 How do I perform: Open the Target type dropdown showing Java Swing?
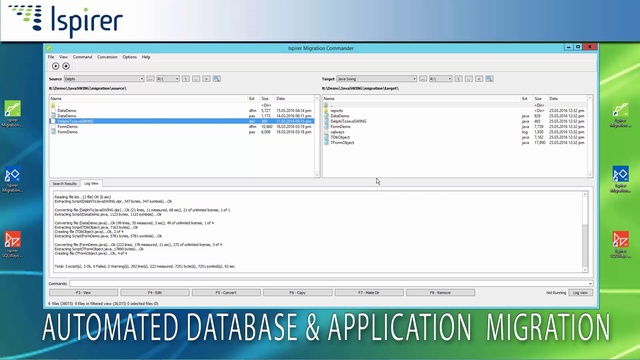(376, 79)
